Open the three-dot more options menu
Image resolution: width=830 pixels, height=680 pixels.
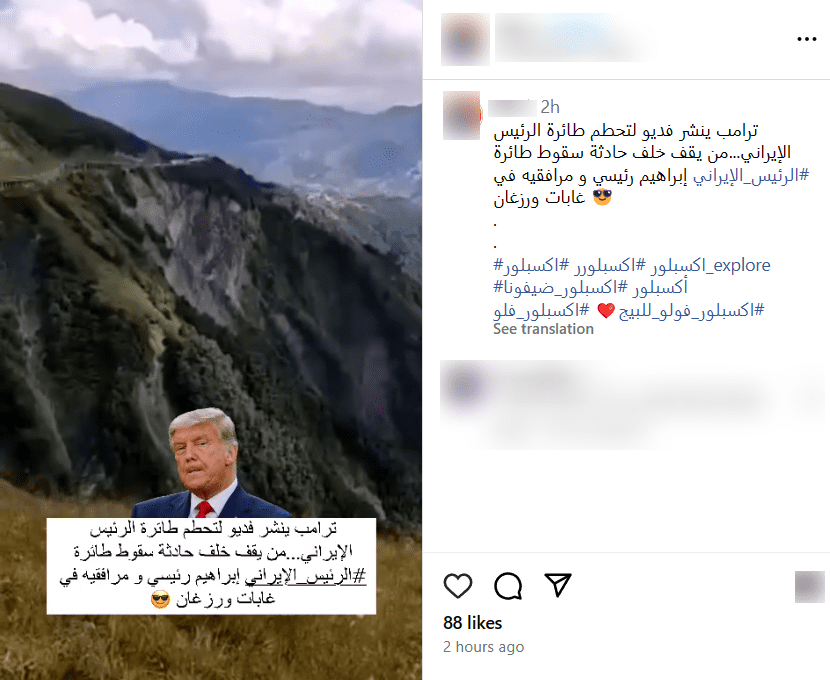pos(807,39)
